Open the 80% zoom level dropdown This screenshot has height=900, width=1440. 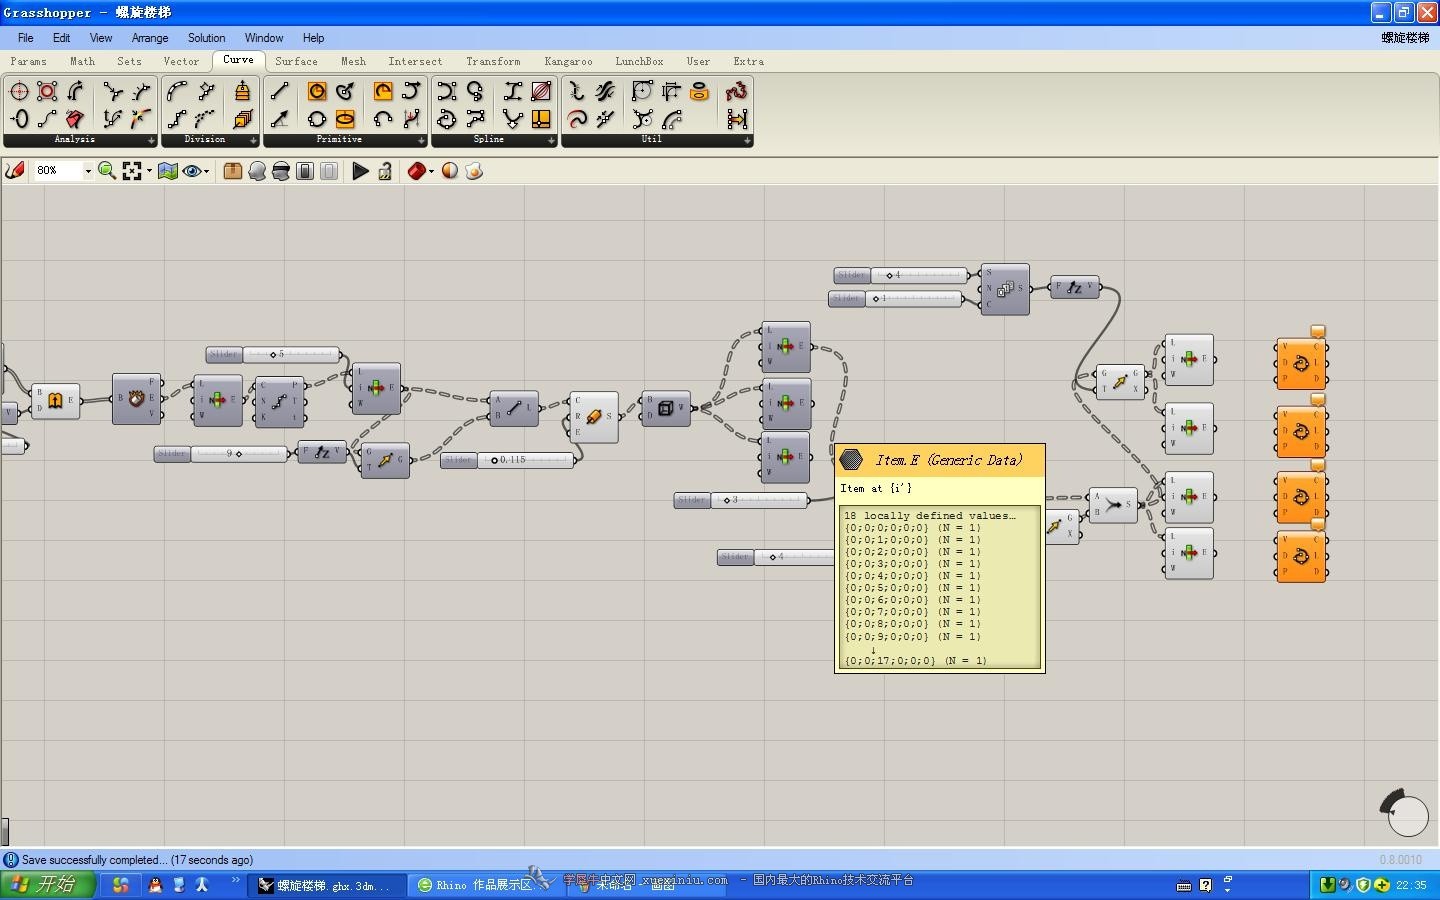(88, 171)
